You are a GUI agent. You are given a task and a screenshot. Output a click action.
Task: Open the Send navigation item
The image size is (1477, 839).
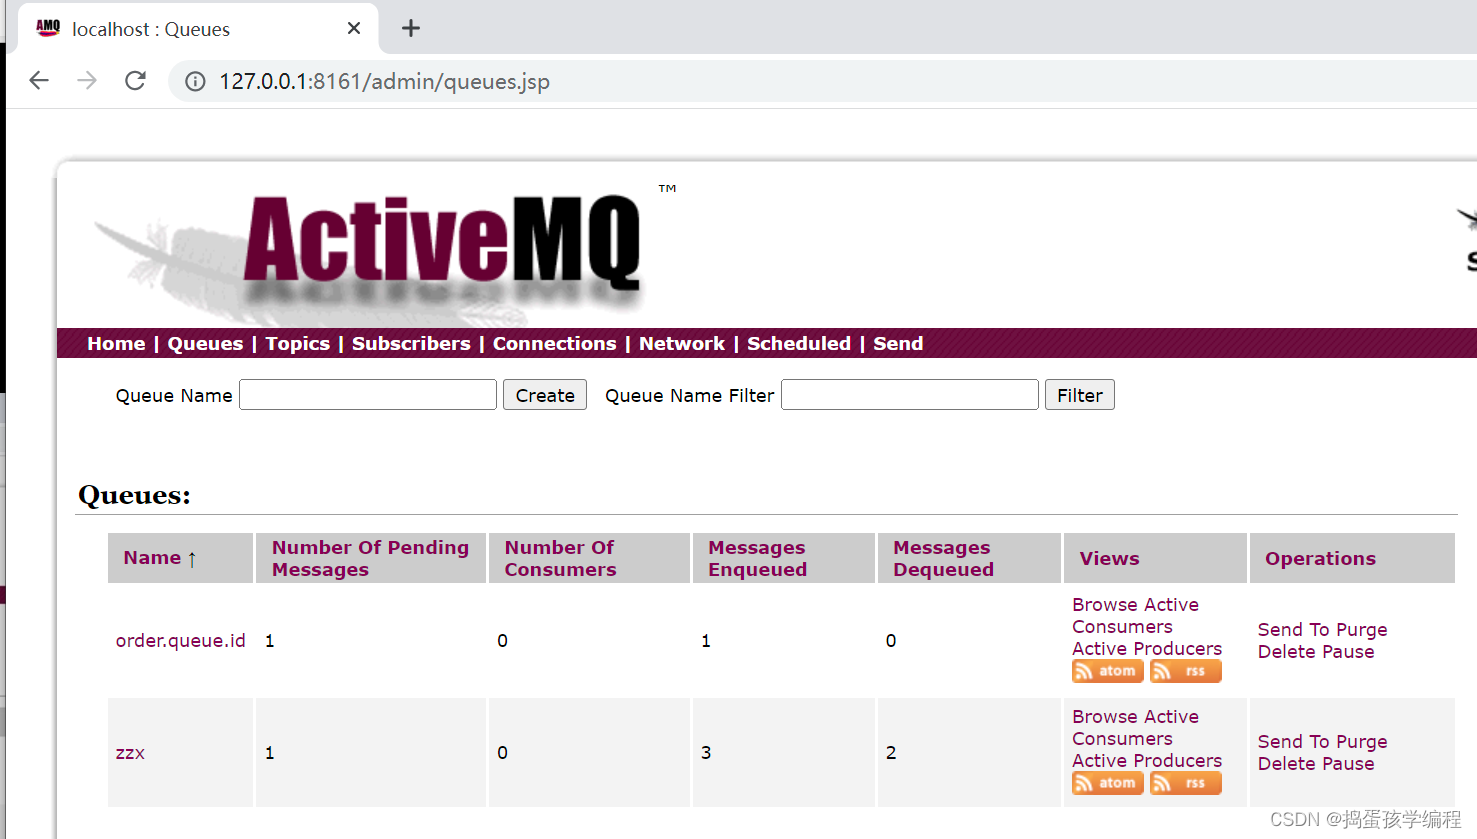pyautogui.click(x=898, y=343)
